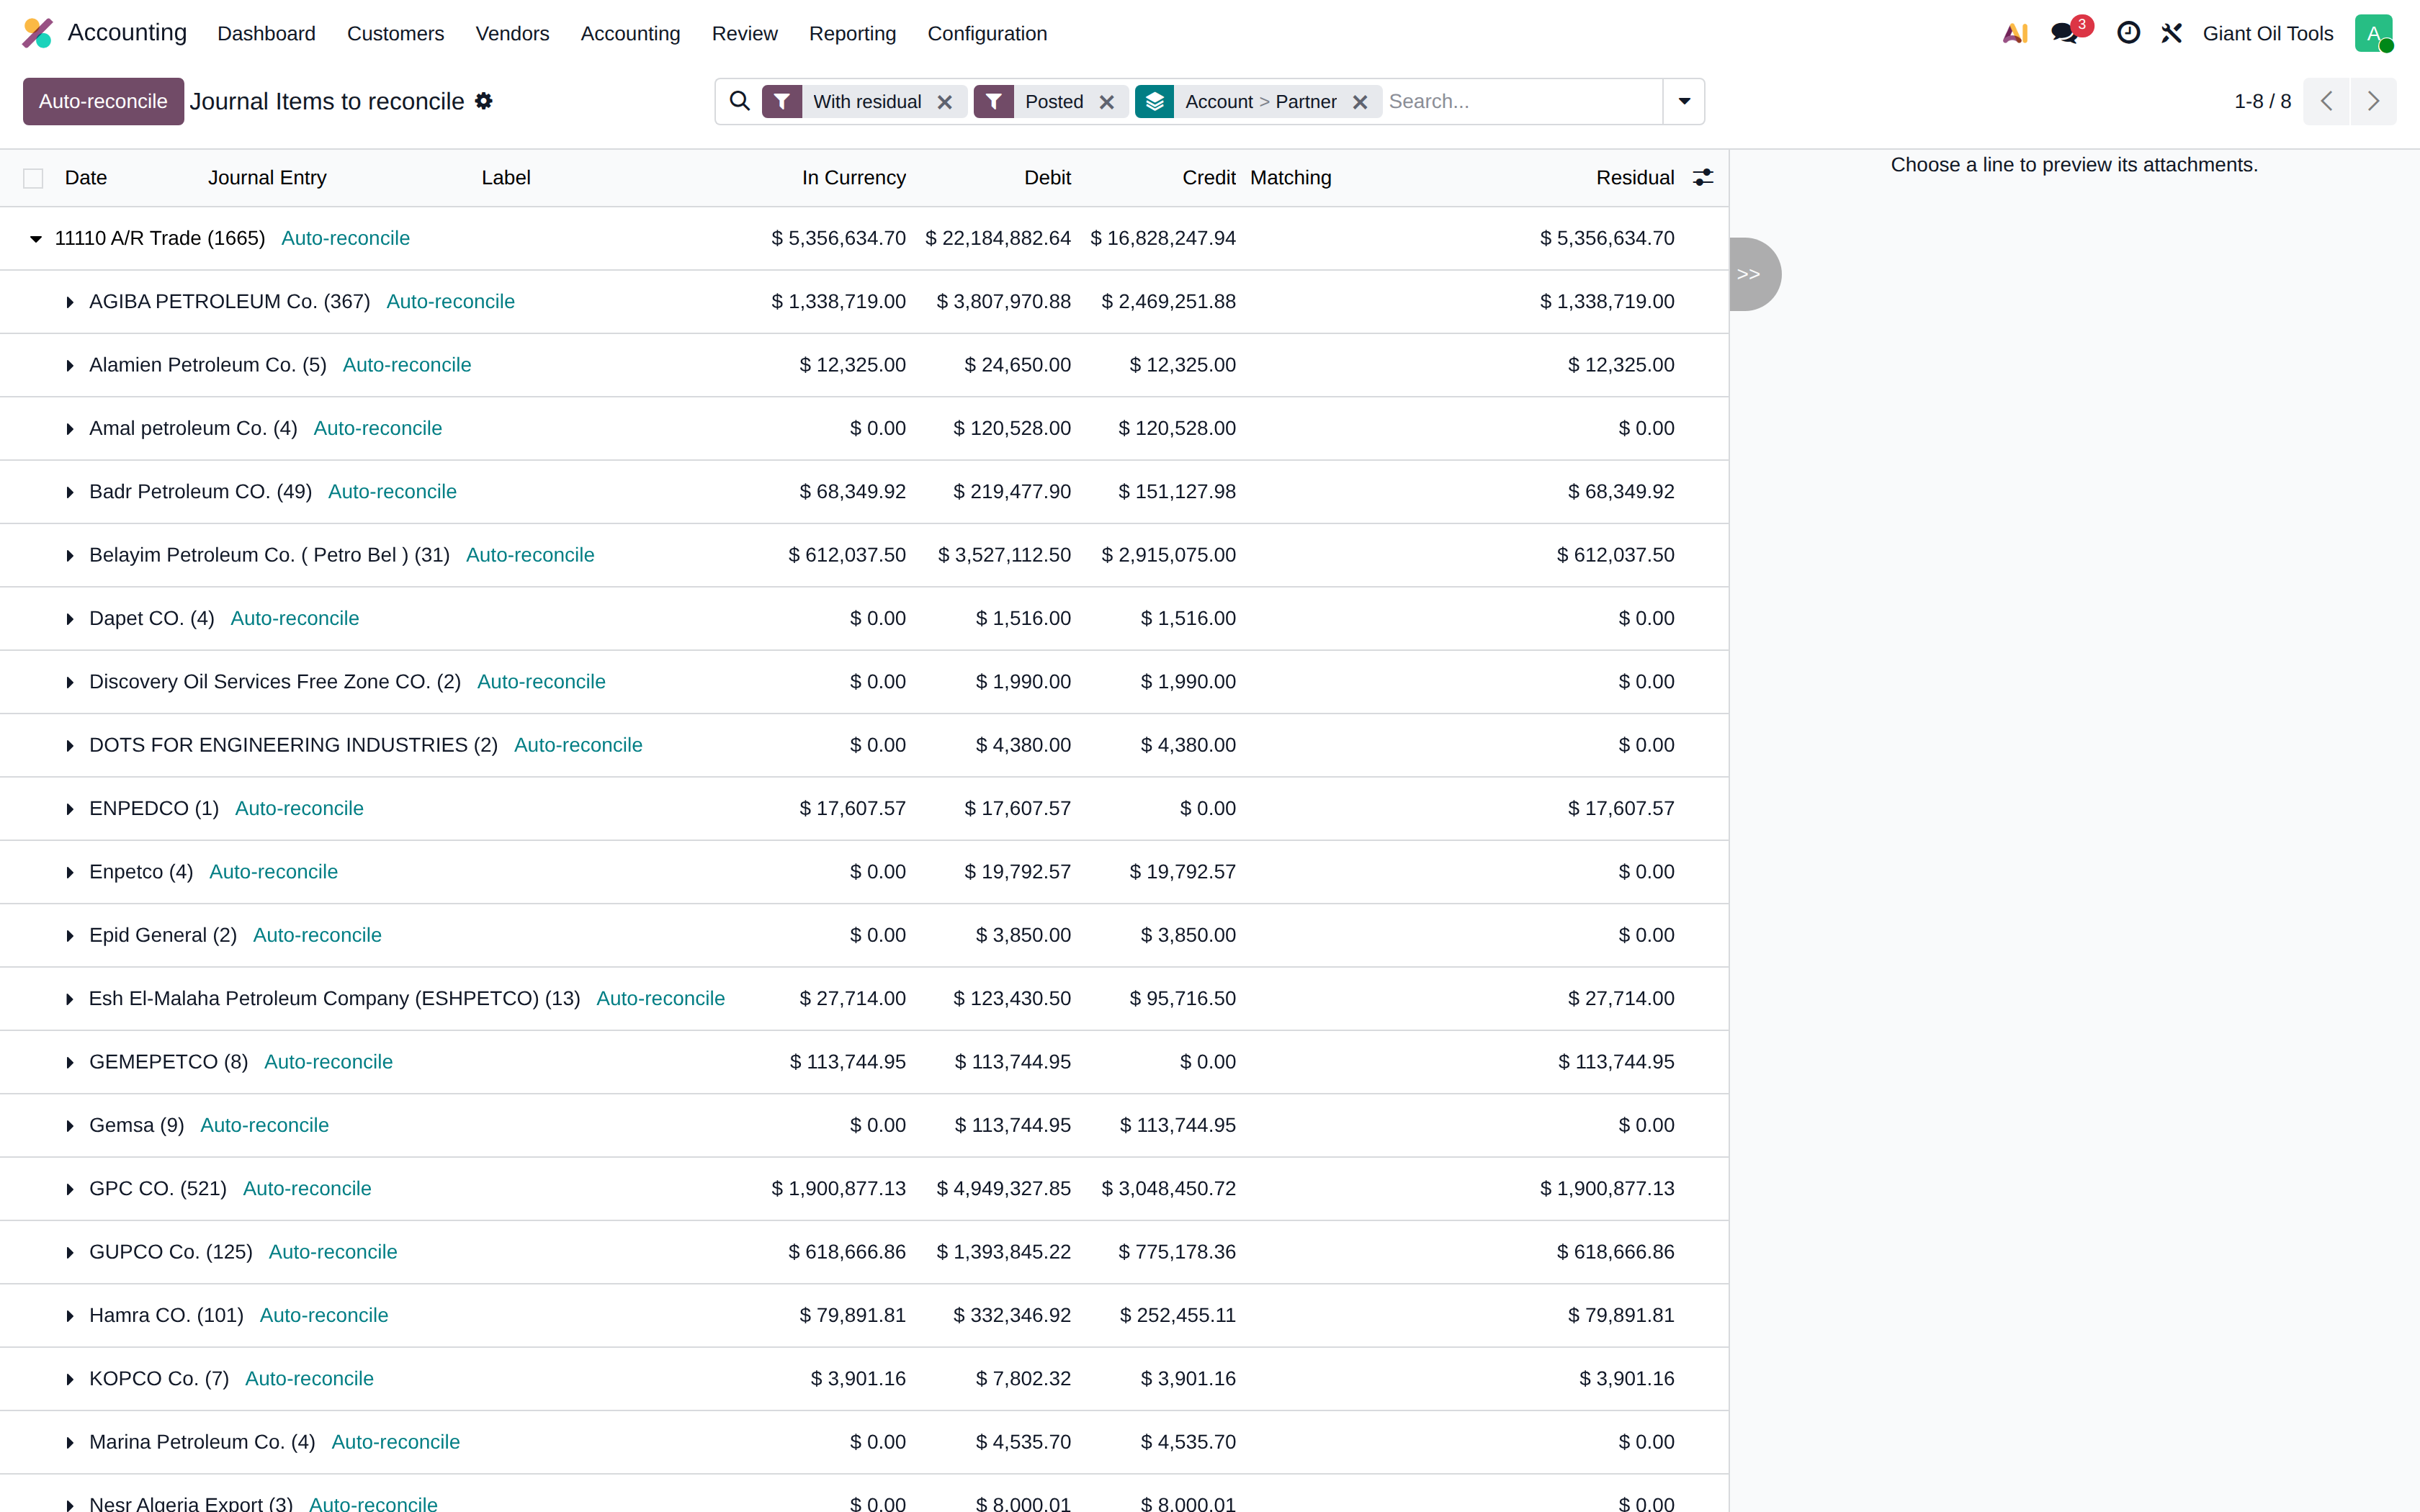Click the Search input field

click(x=1521, y=101)
